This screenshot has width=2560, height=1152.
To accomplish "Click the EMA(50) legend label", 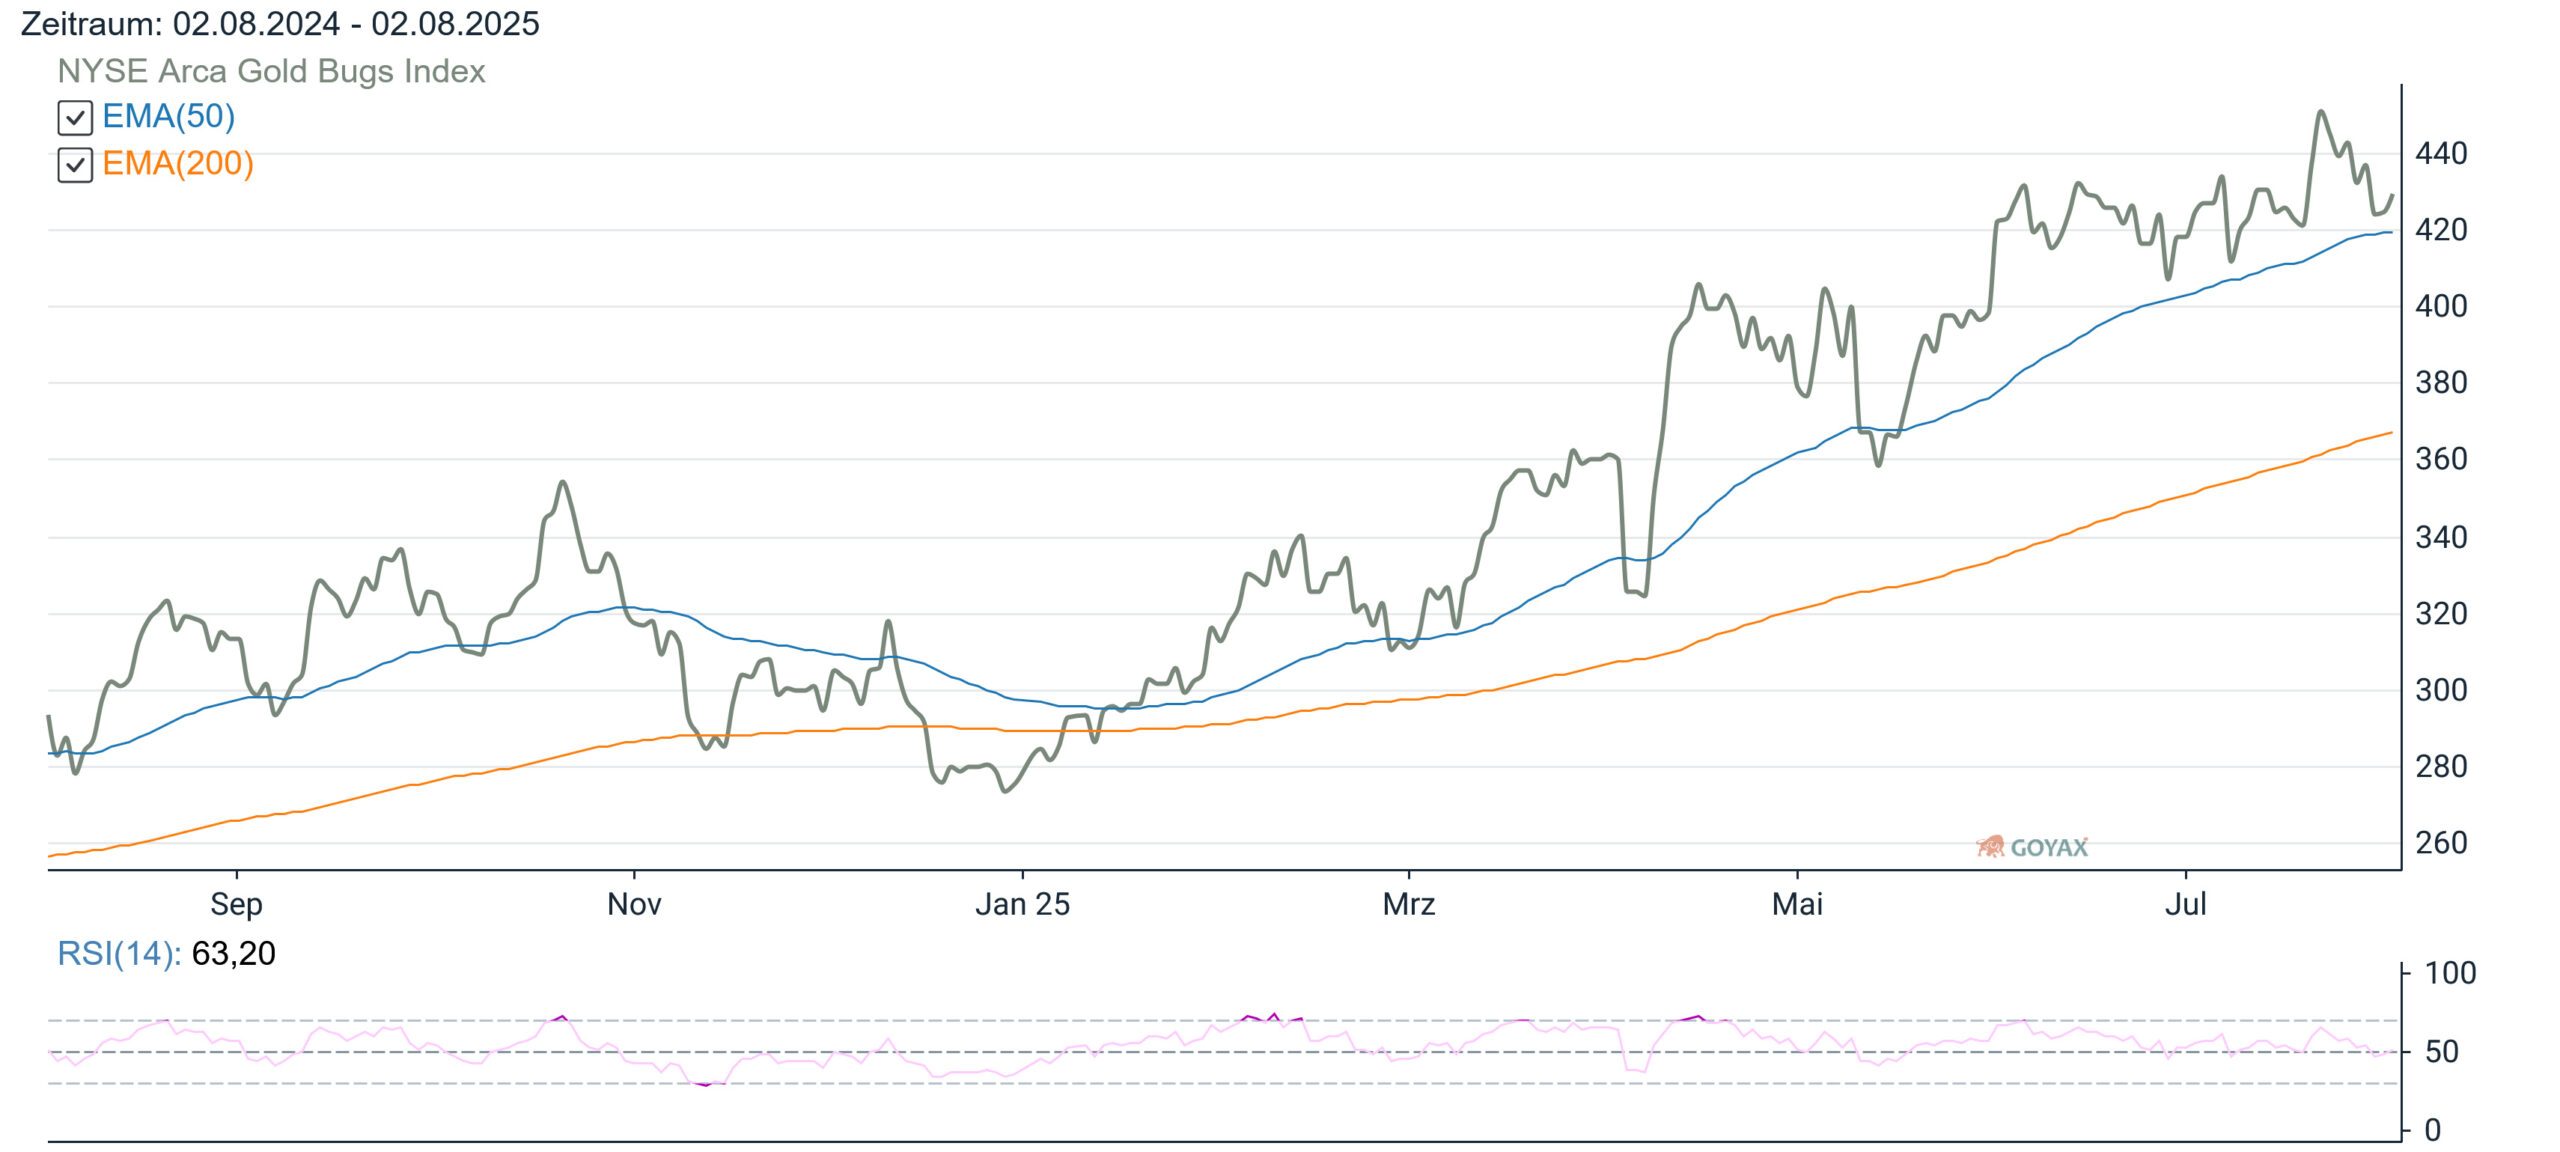I will coord(169,117).
